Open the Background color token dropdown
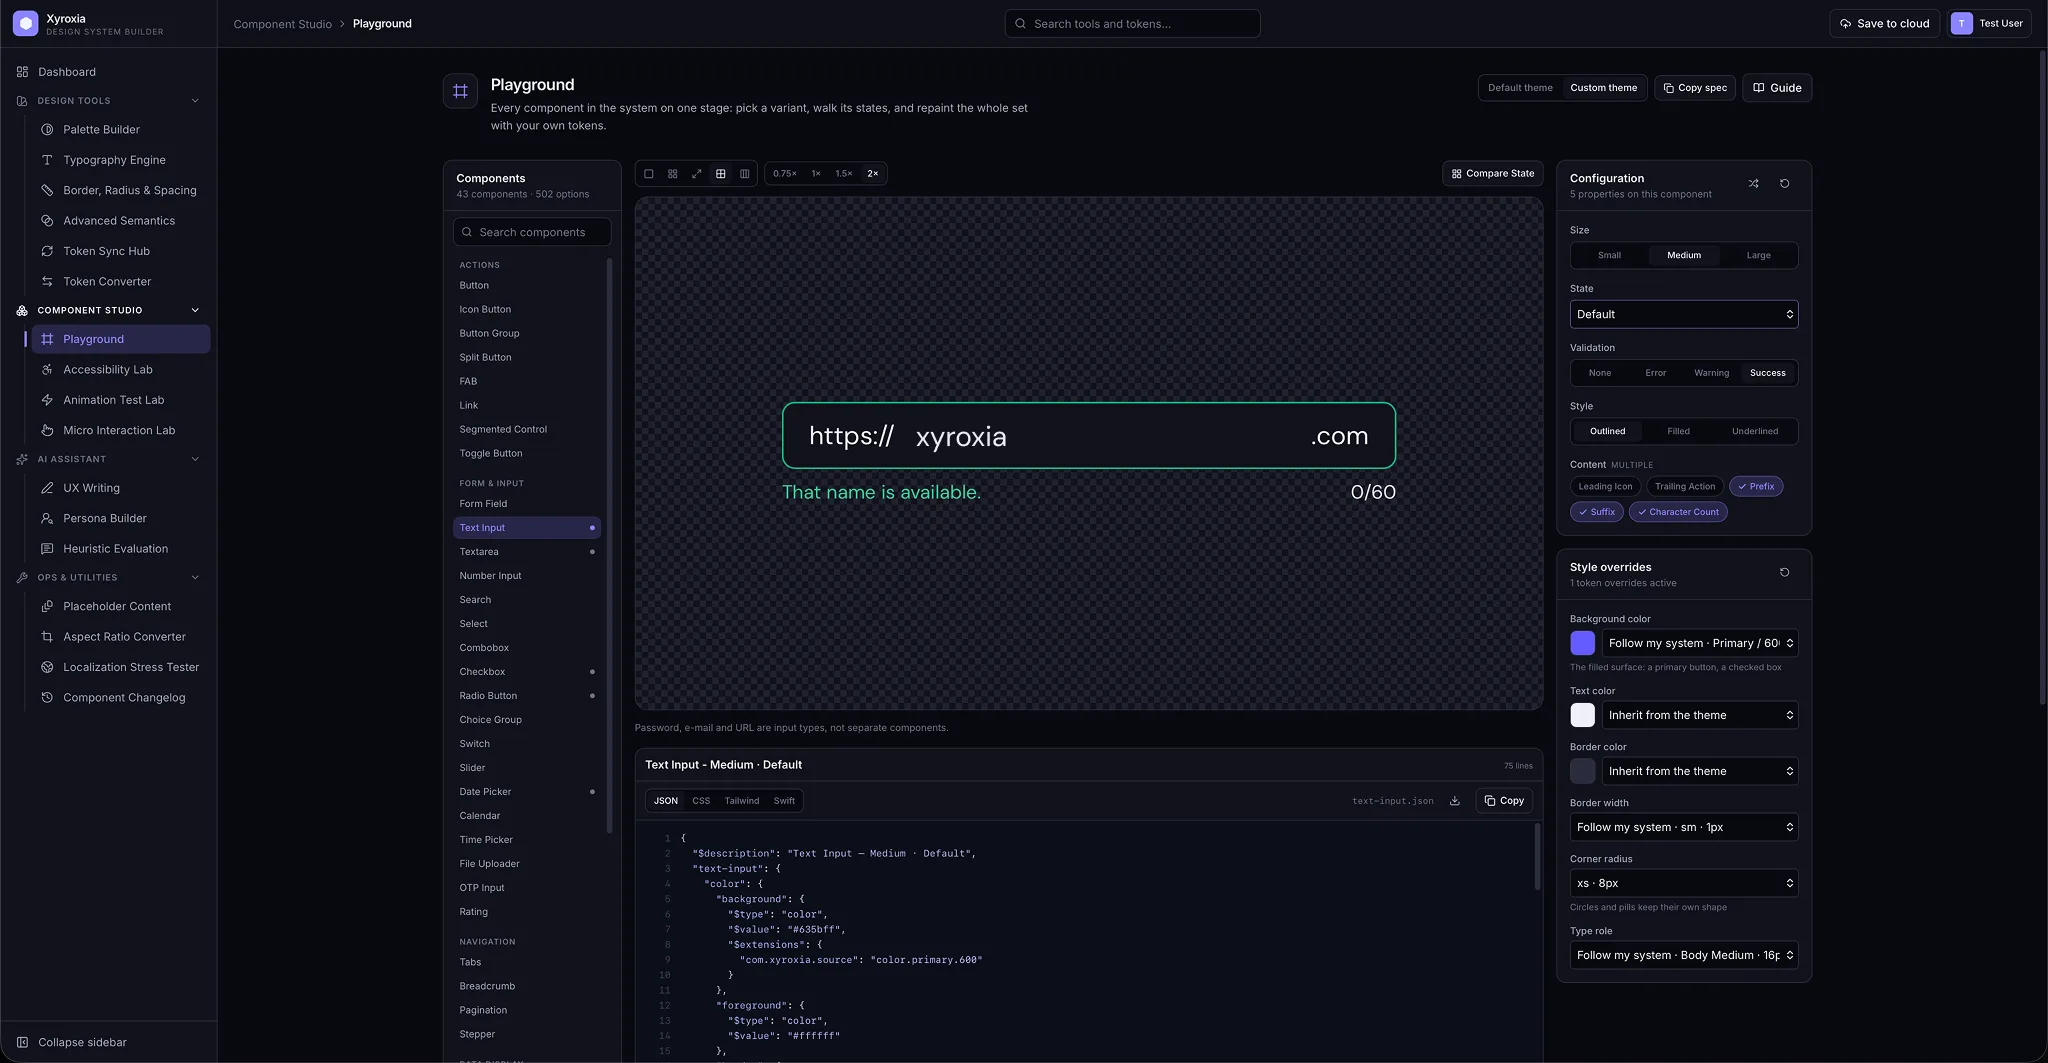The height and width of the screenshot is (1063, 2048). click(1700, 644)
